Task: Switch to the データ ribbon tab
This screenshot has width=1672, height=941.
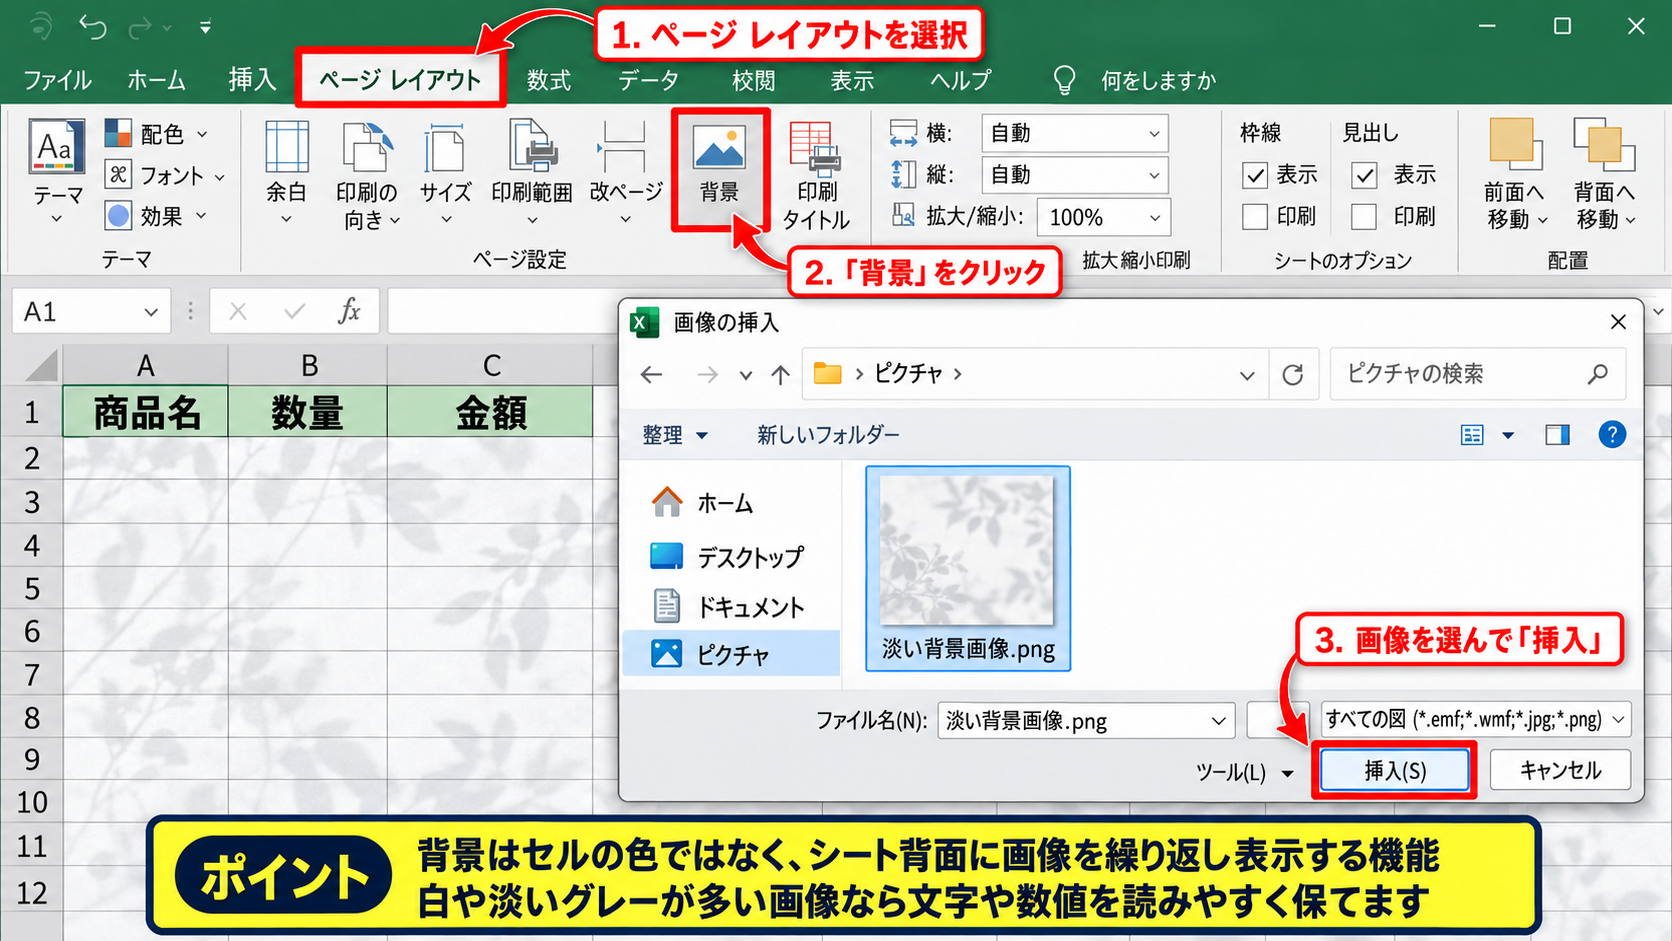Action: click(x=648, y=80)
